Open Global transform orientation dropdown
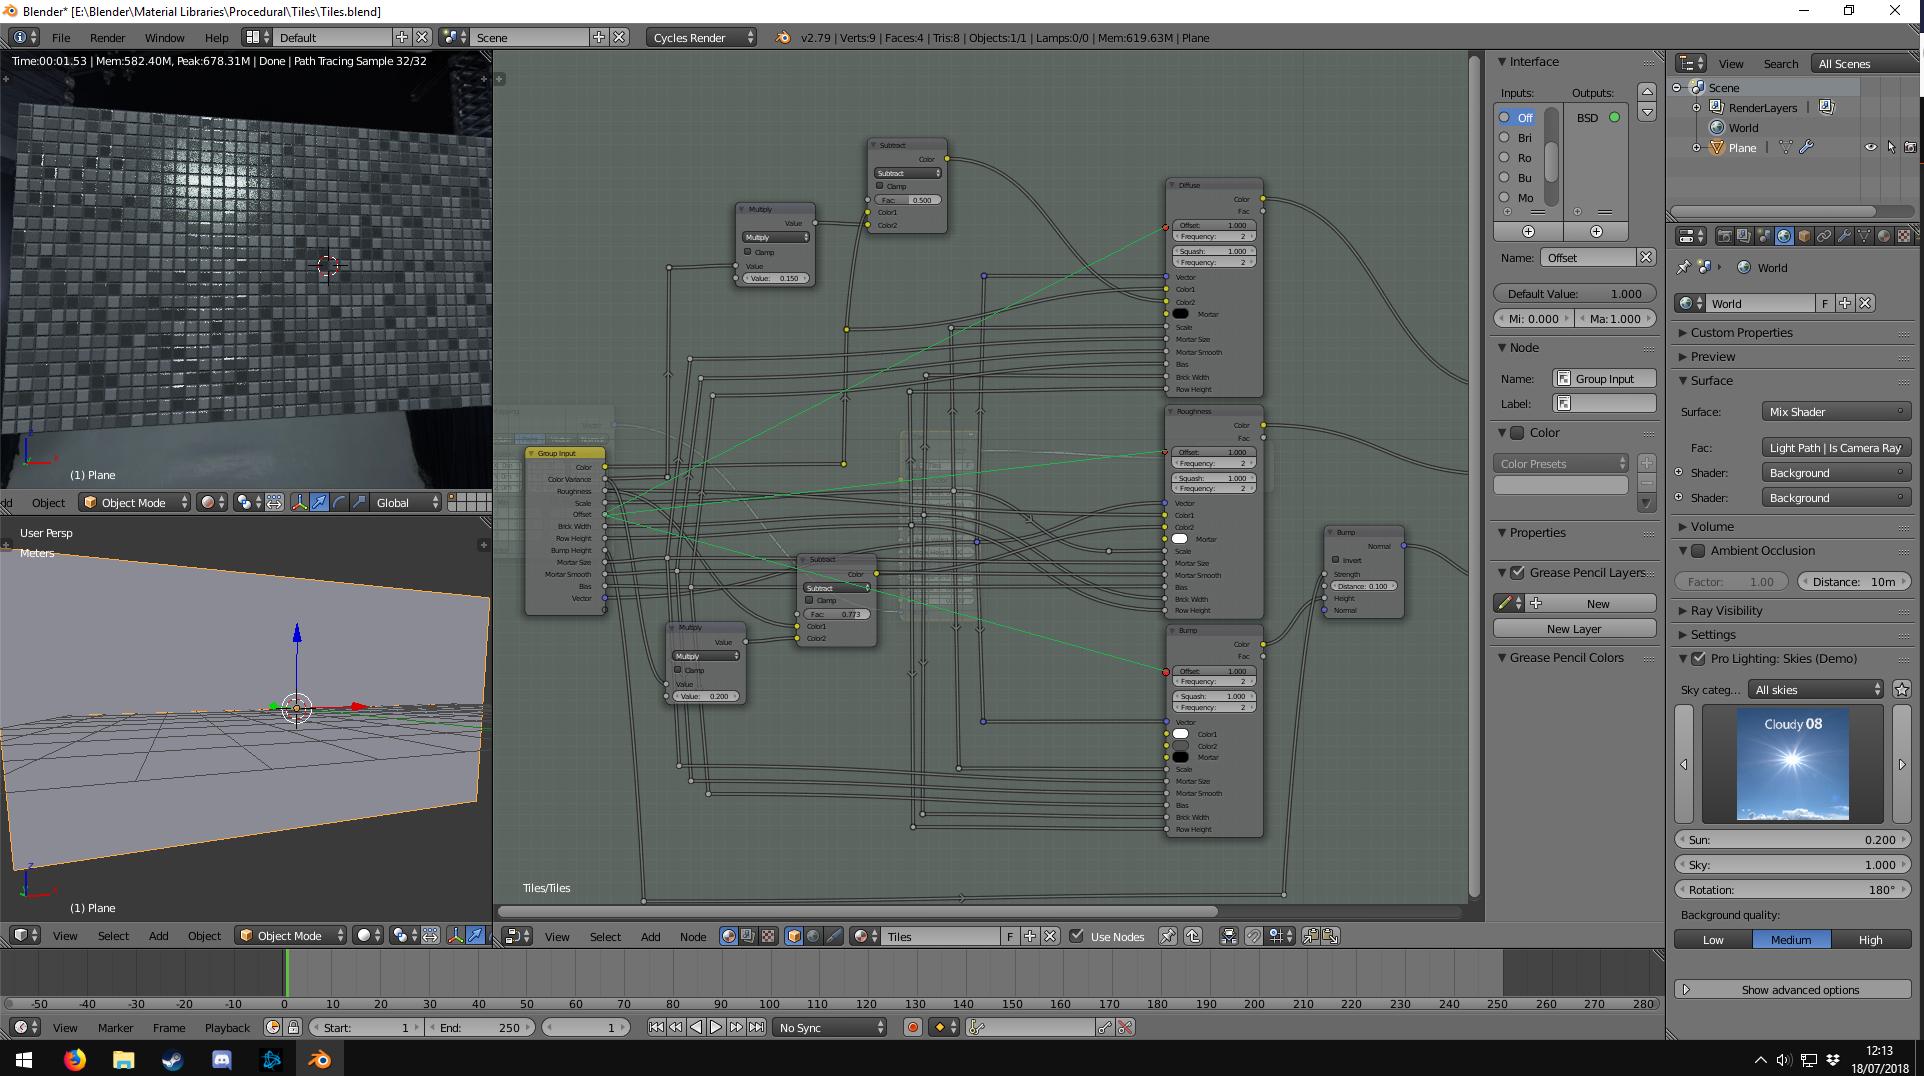 tap(405, 502)
